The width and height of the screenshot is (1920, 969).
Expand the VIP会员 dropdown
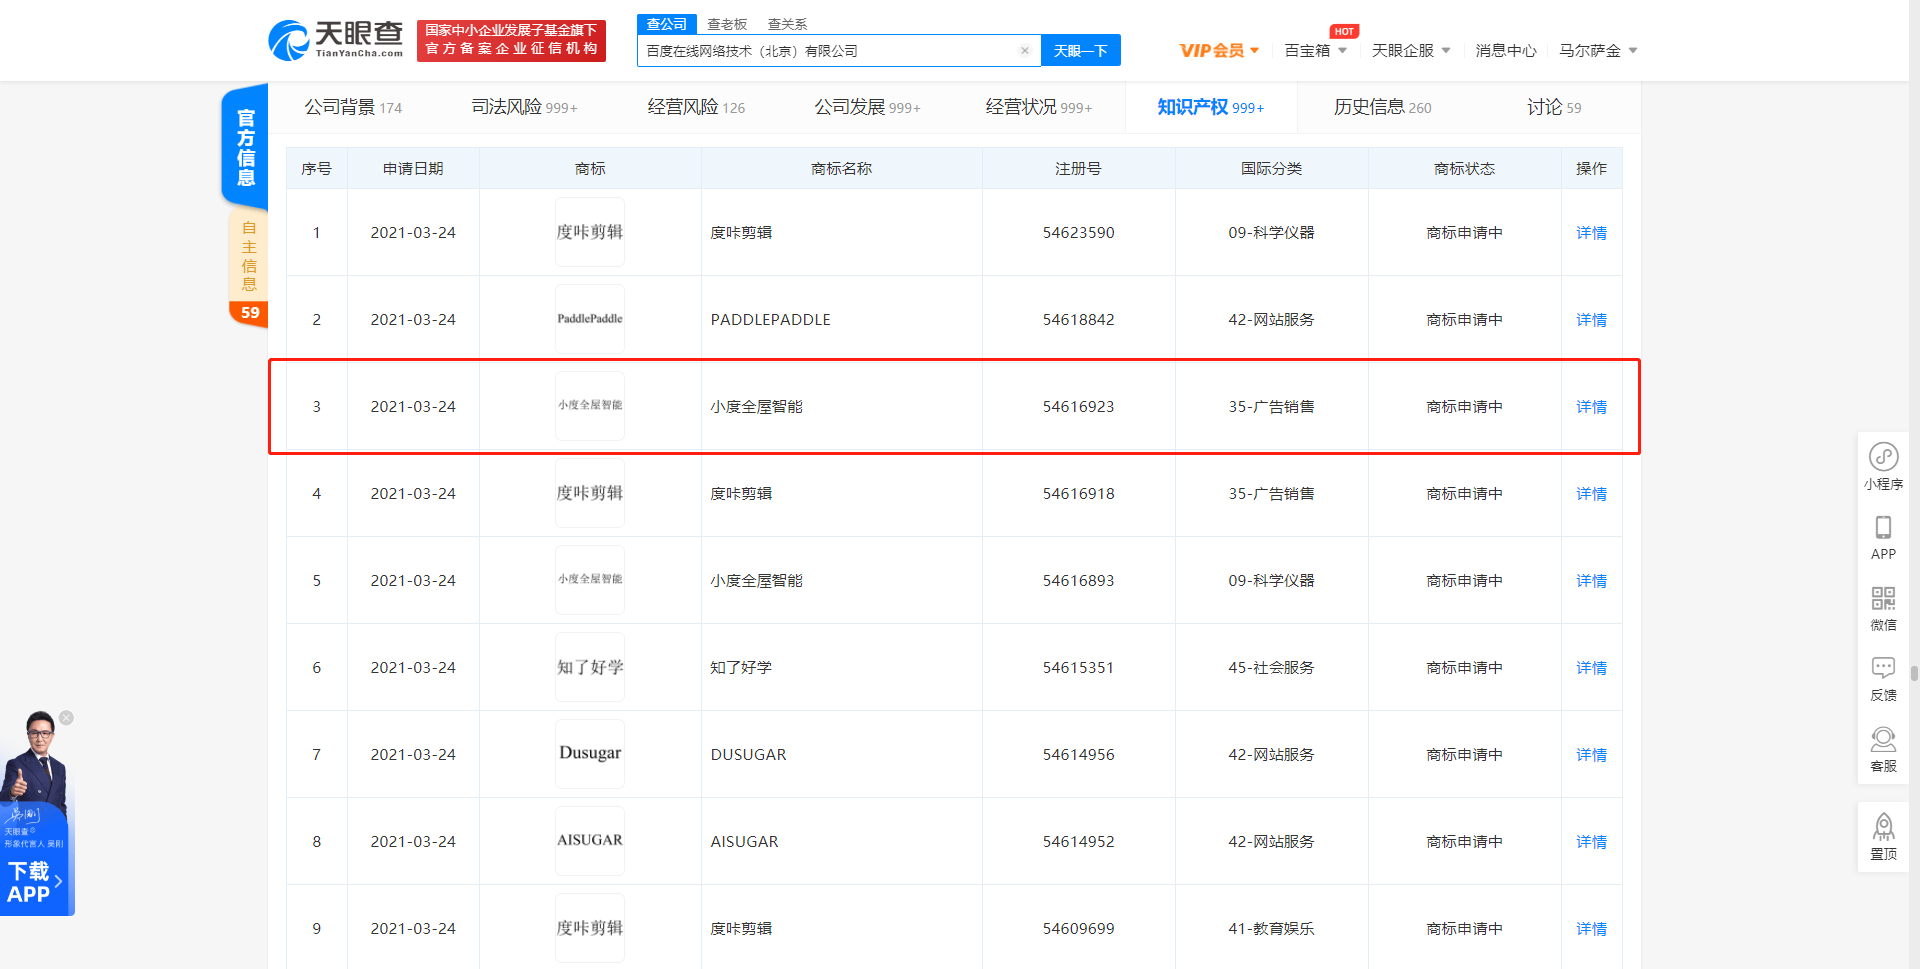1219,51
